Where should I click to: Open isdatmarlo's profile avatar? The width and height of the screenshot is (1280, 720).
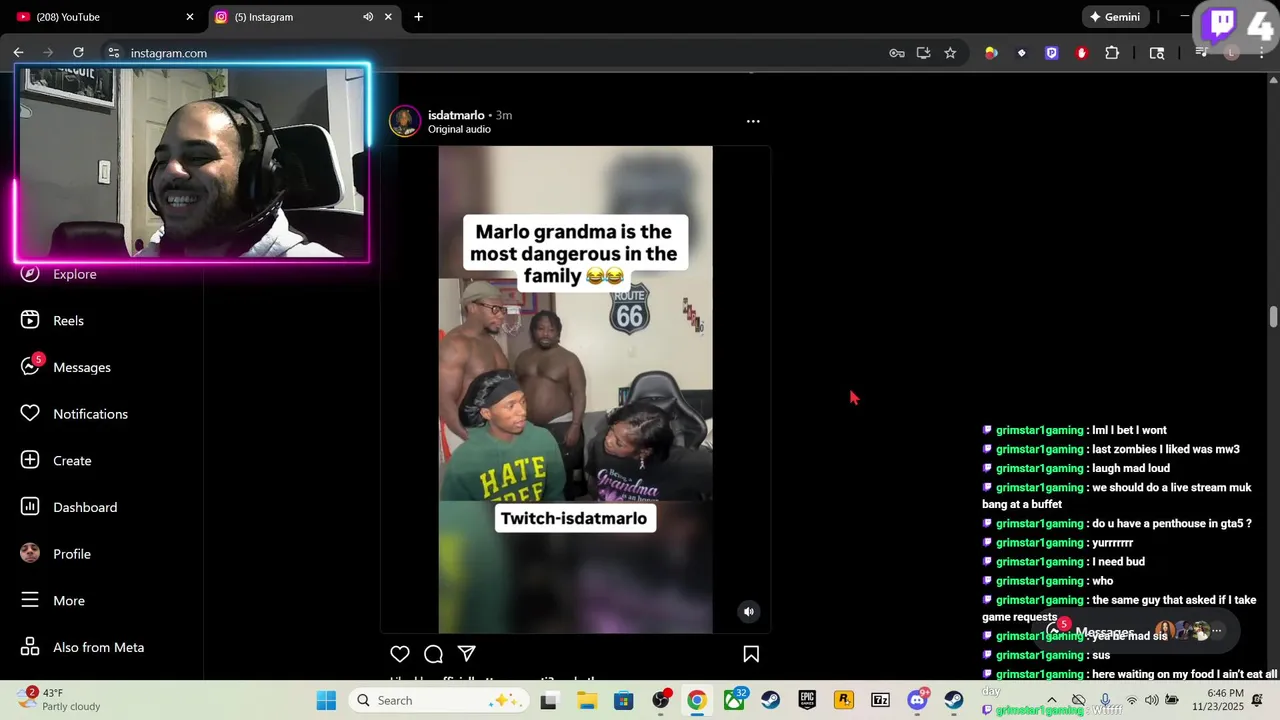pyautogui.click(x=405, y=121)
